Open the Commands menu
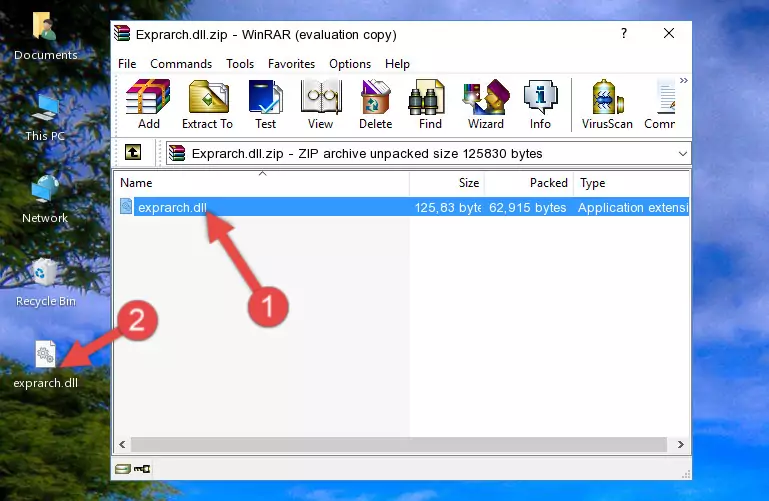 (181, 64)
